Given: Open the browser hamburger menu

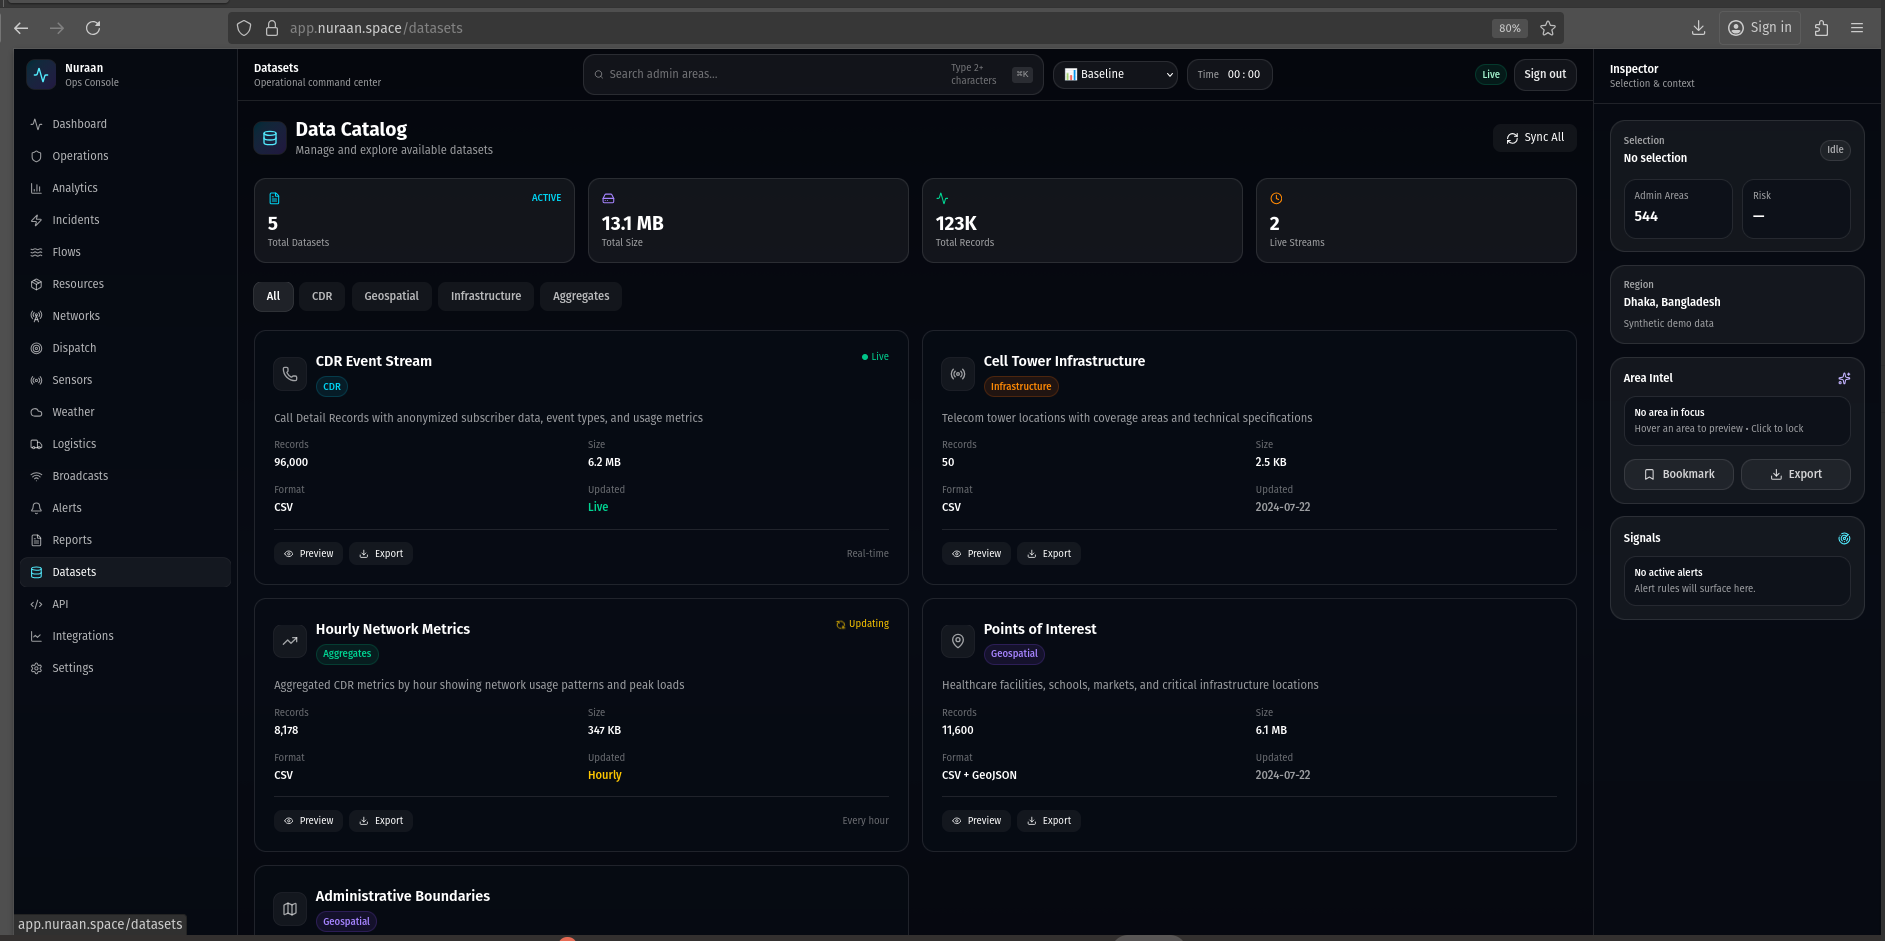Looking at the screenshot, I should coord(1856,28).
